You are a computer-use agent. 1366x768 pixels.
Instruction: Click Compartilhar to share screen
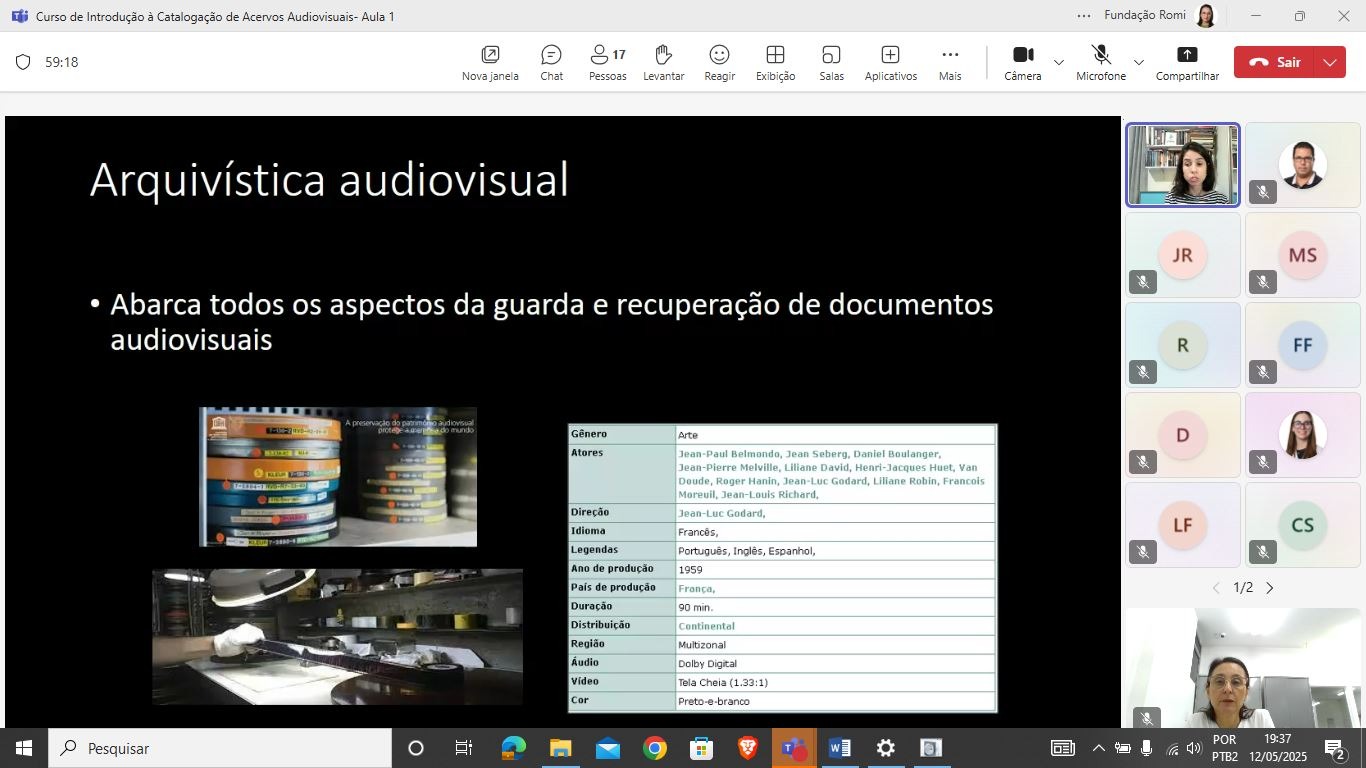point(1187,62)
